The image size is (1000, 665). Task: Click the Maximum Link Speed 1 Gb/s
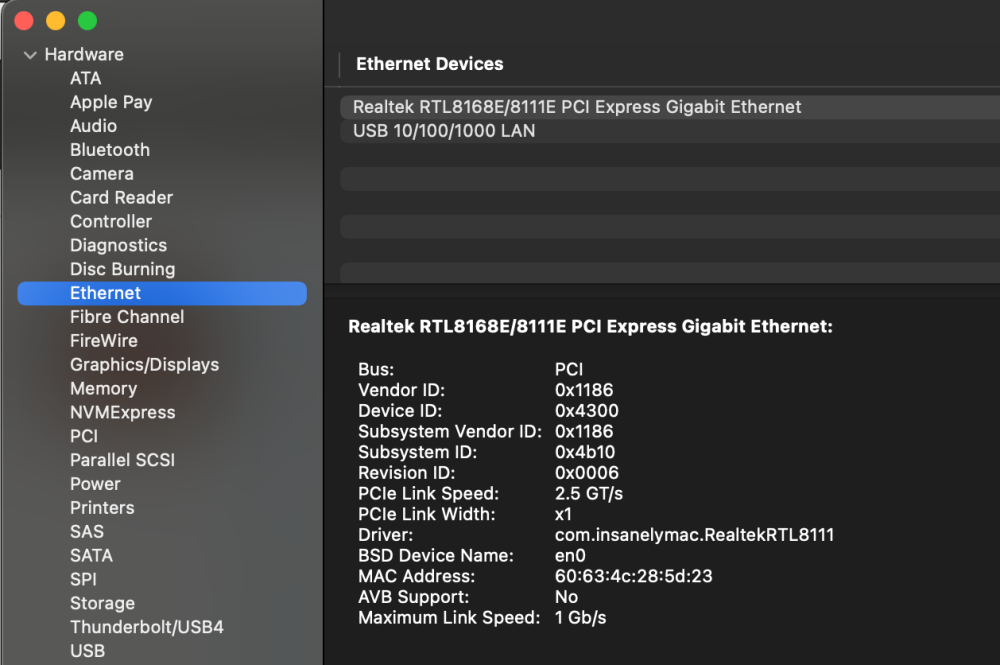tap(580, 618)
